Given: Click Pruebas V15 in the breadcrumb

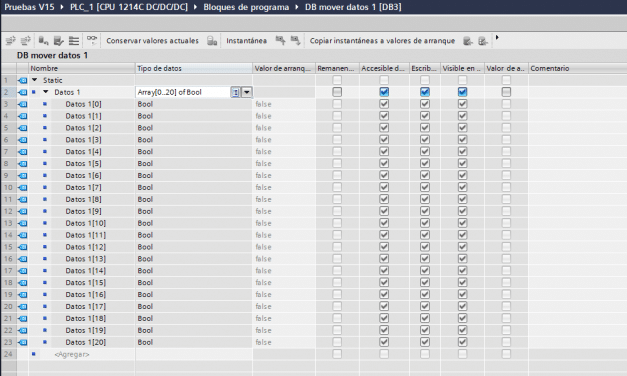Looking at the screenshot, I should [29, 7].
